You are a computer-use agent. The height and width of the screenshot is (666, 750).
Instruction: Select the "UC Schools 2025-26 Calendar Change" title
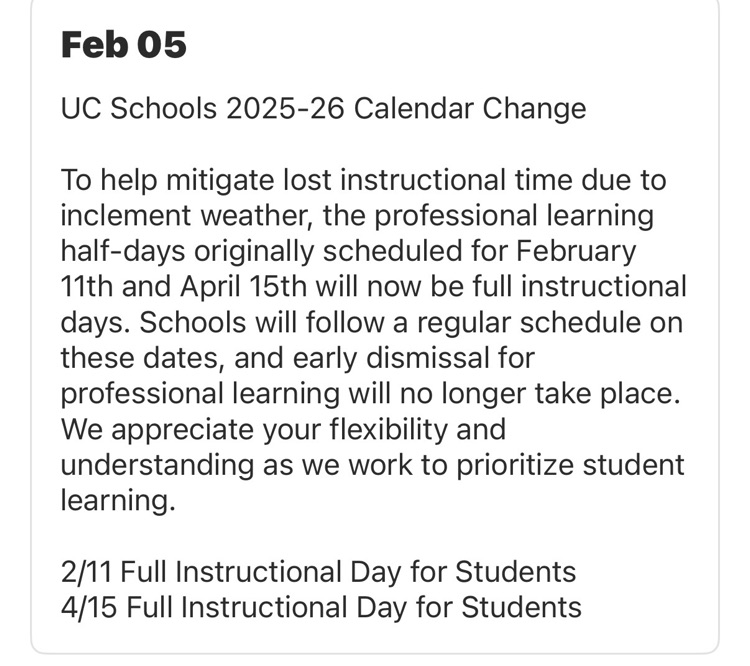click(323, 109)
